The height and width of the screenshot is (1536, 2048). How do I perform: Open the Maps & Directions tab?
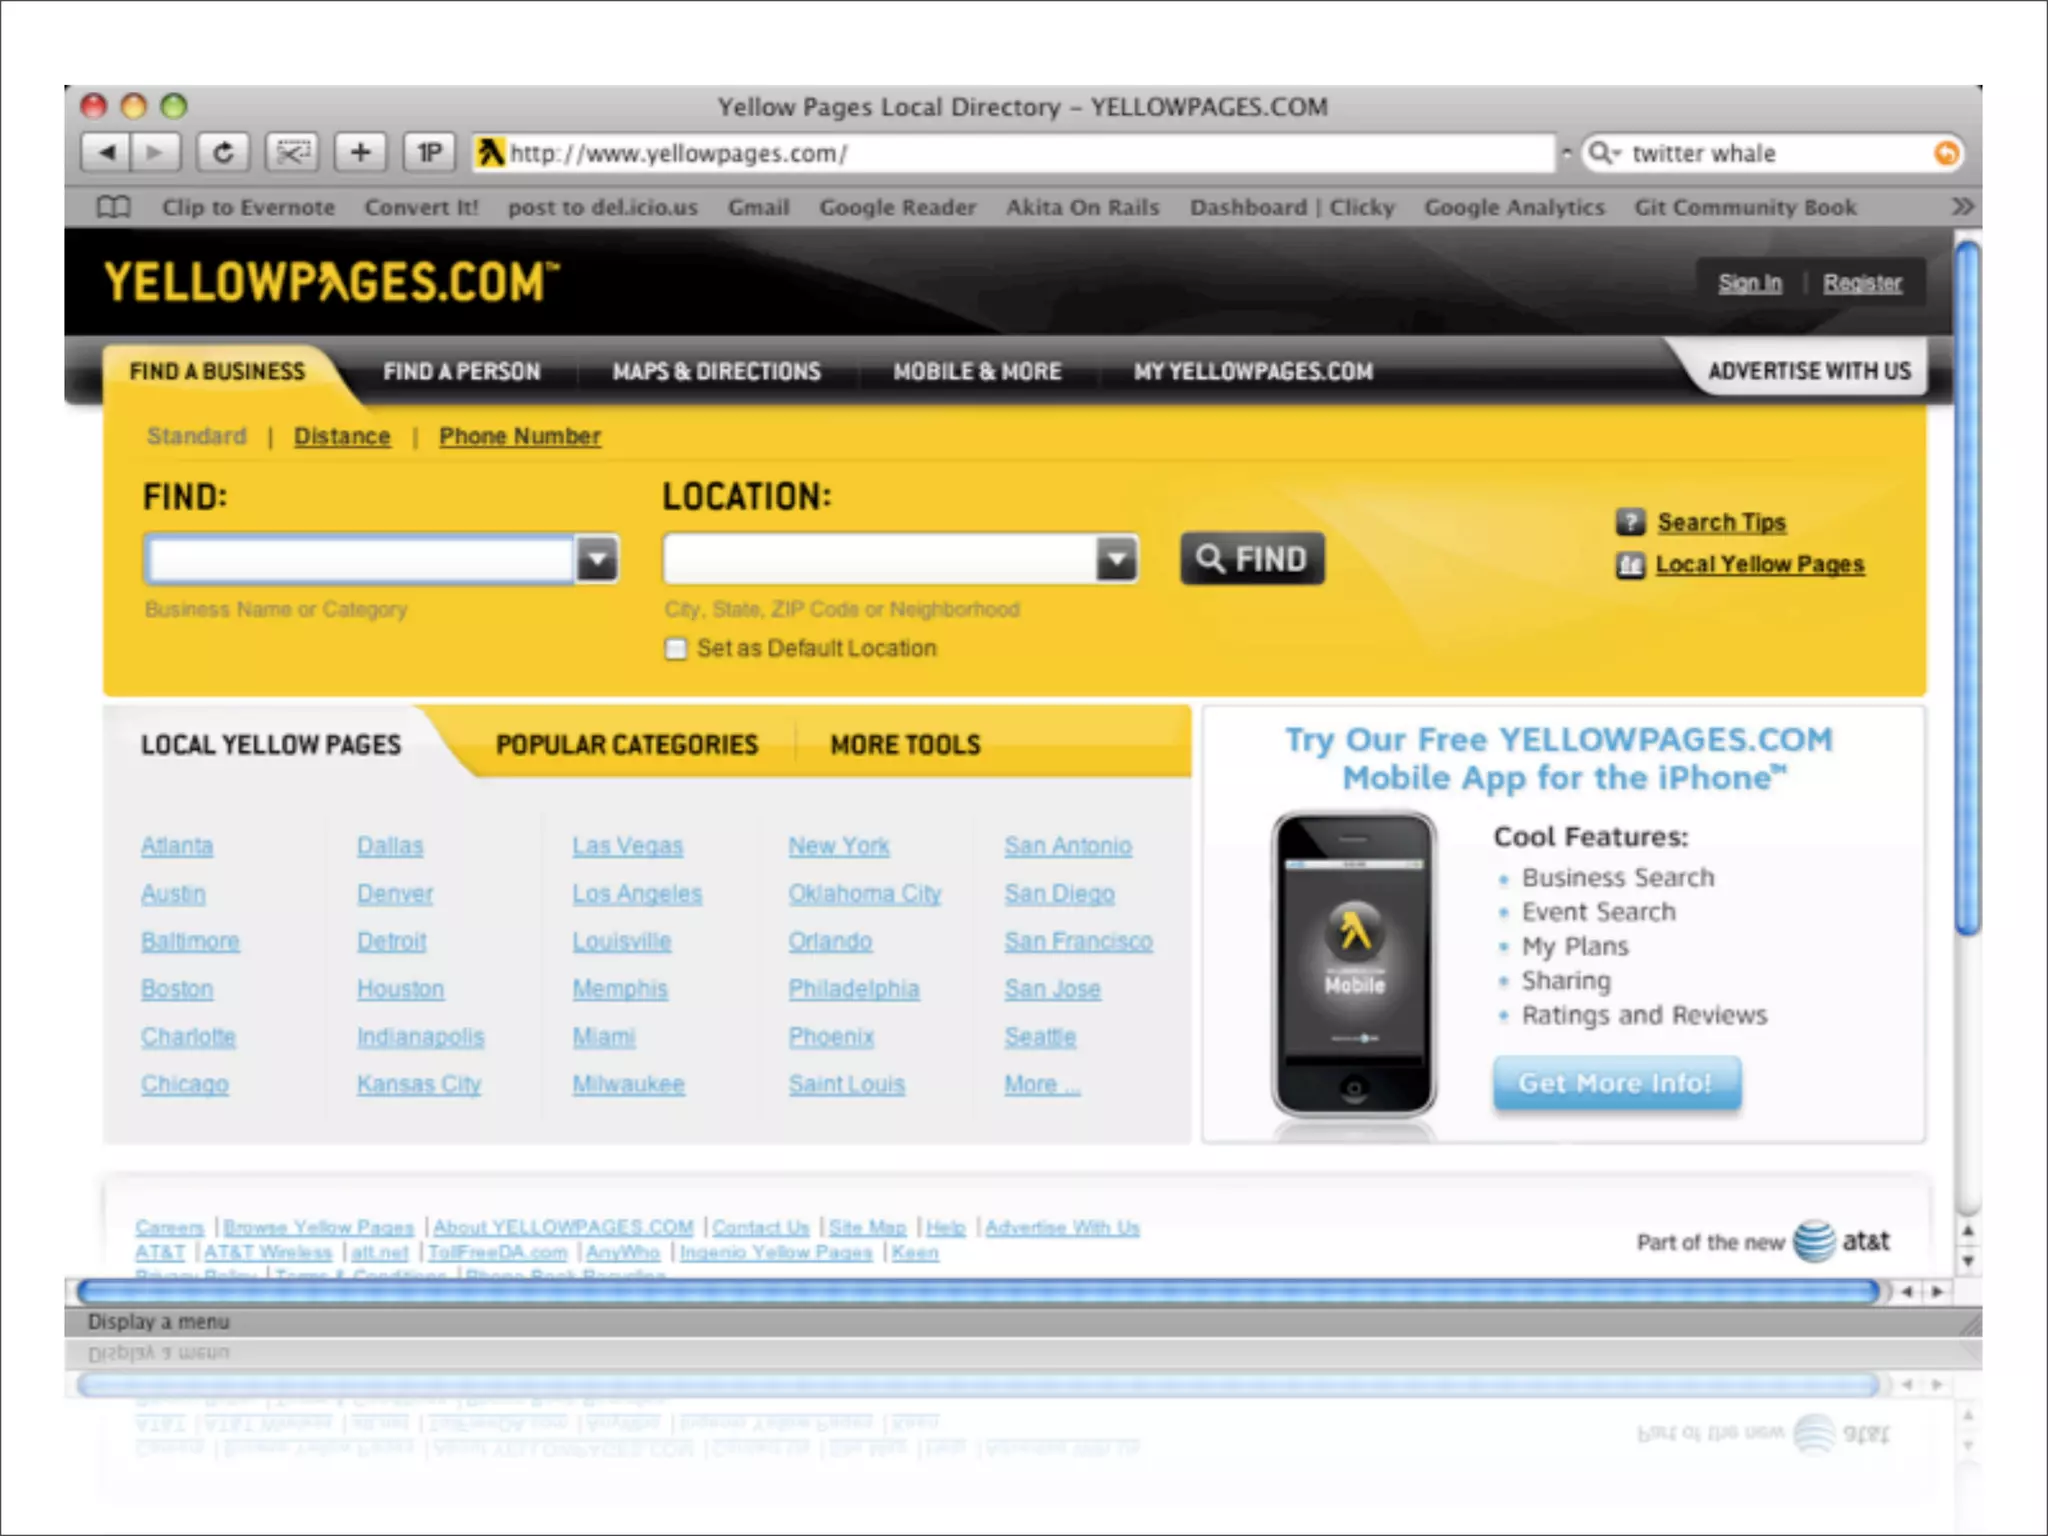pyautogui.click(x=716, y=372)
